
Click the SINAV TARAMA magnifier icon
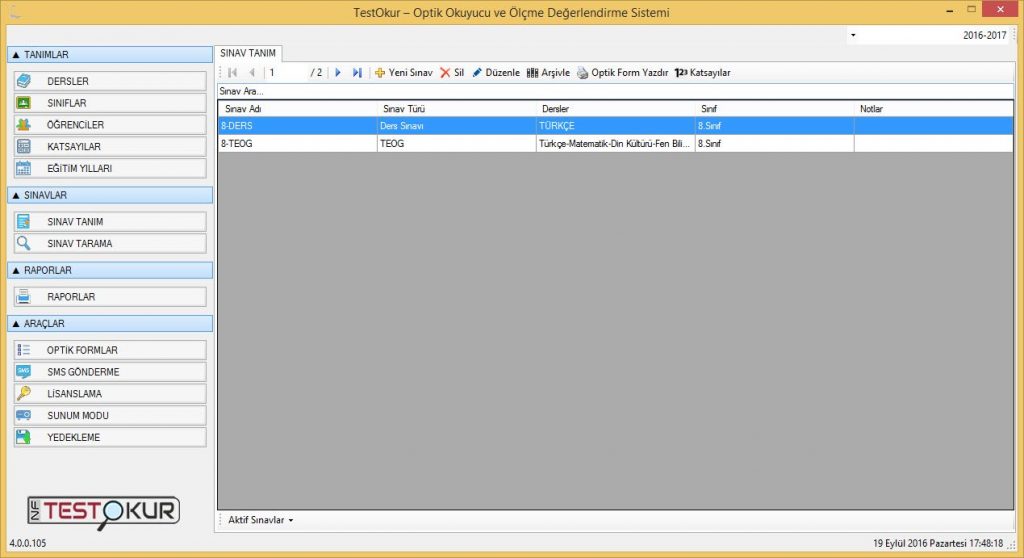click(24, 243)
